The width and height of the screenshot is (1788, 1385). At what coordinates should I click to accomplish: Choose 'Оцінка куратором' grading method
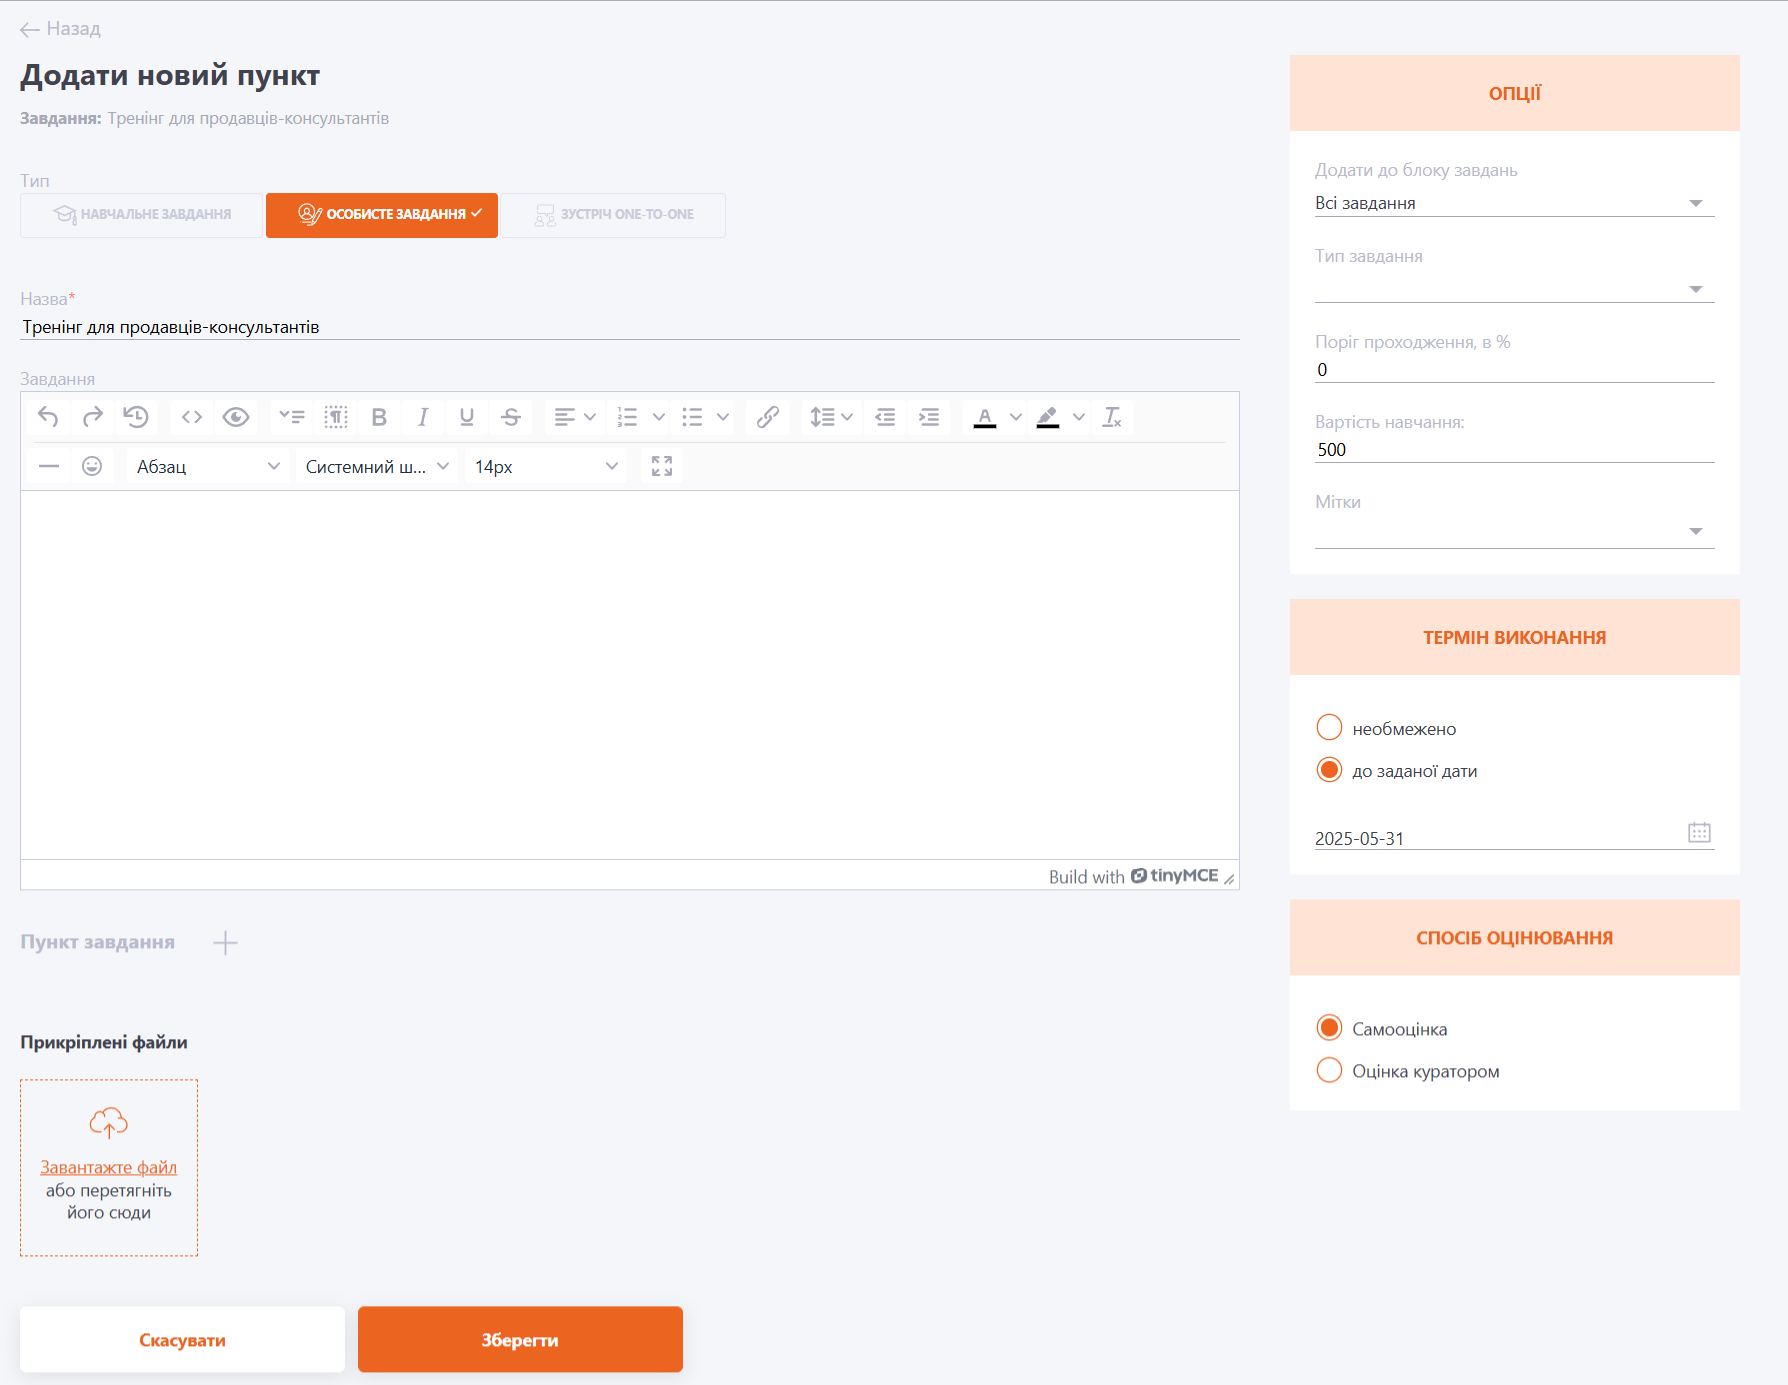(1329, 1071)
